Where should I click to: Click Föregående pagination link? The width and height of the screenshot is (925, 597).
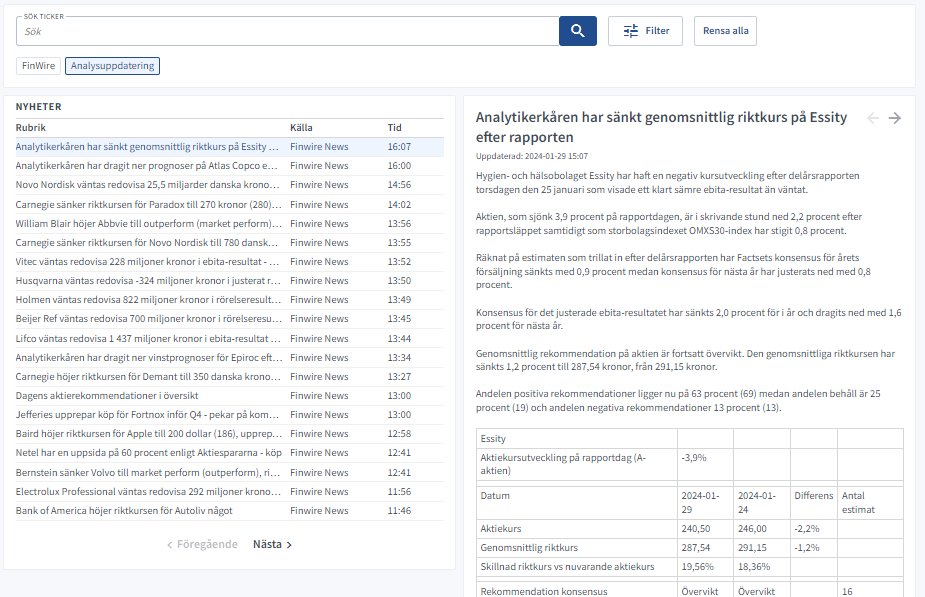coord(202,544)
